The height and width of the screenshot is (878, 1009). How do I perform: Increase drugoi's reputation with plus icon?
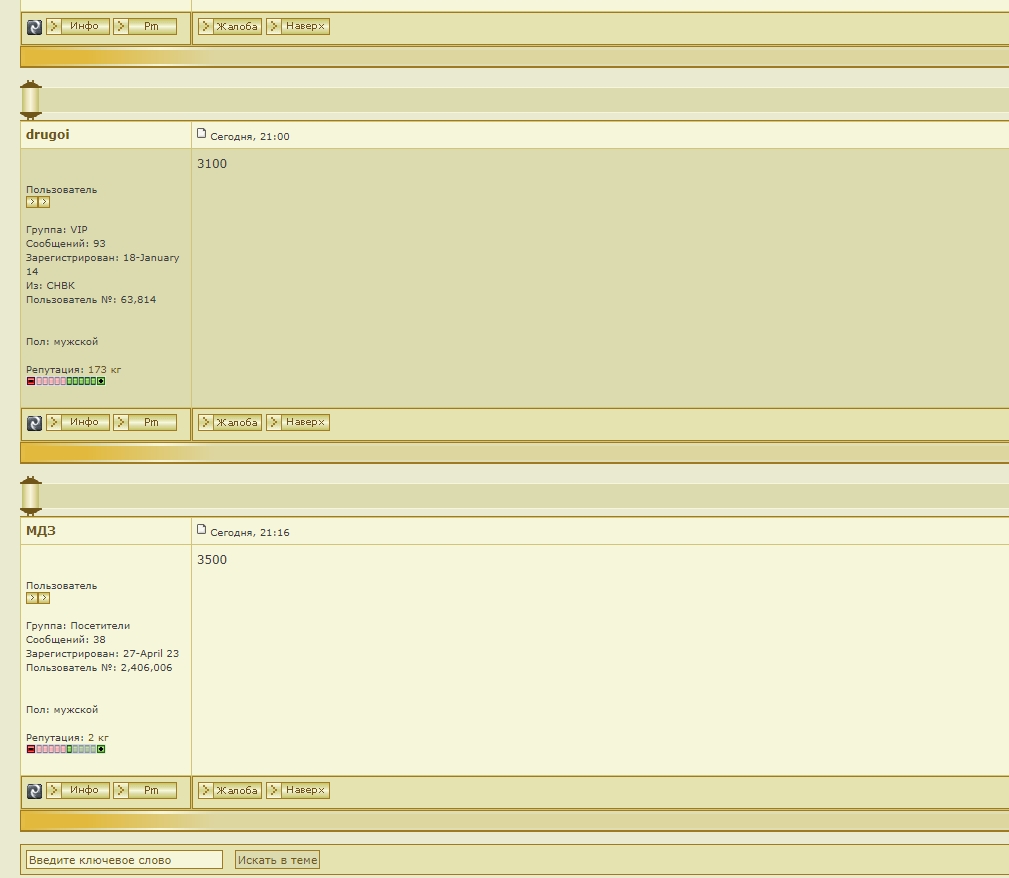click(x=101, y=381)
